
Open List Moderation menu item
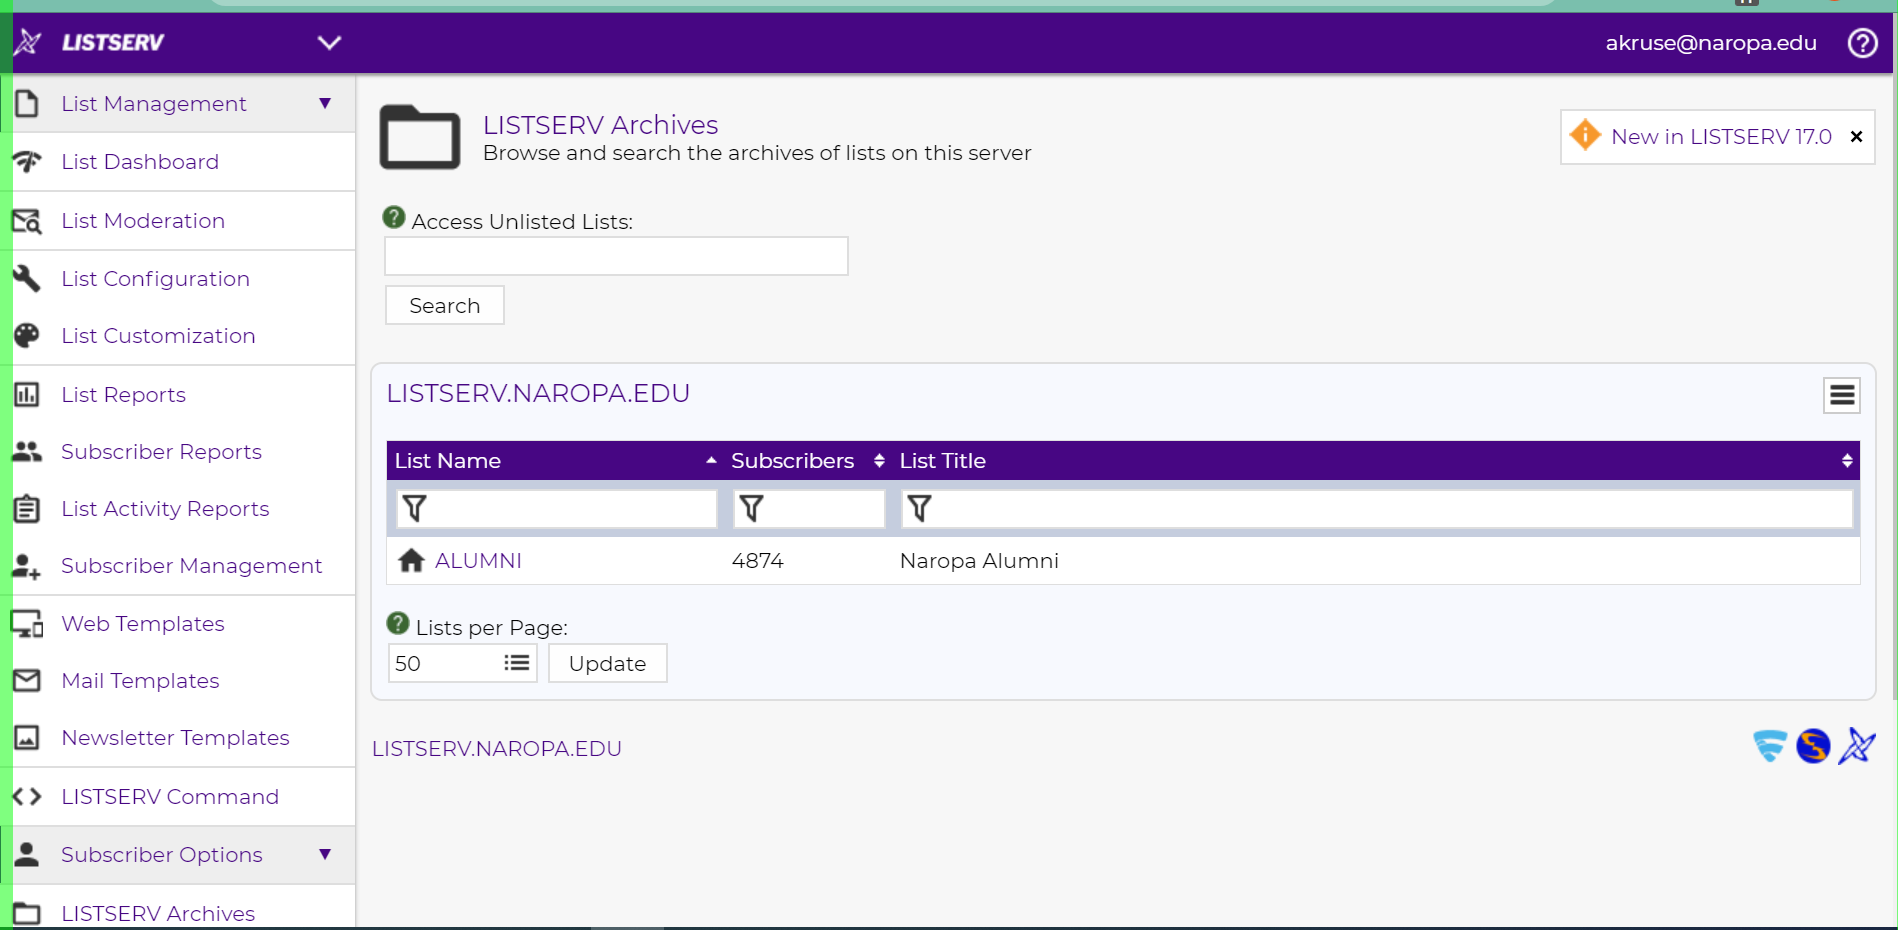point(143,221)
